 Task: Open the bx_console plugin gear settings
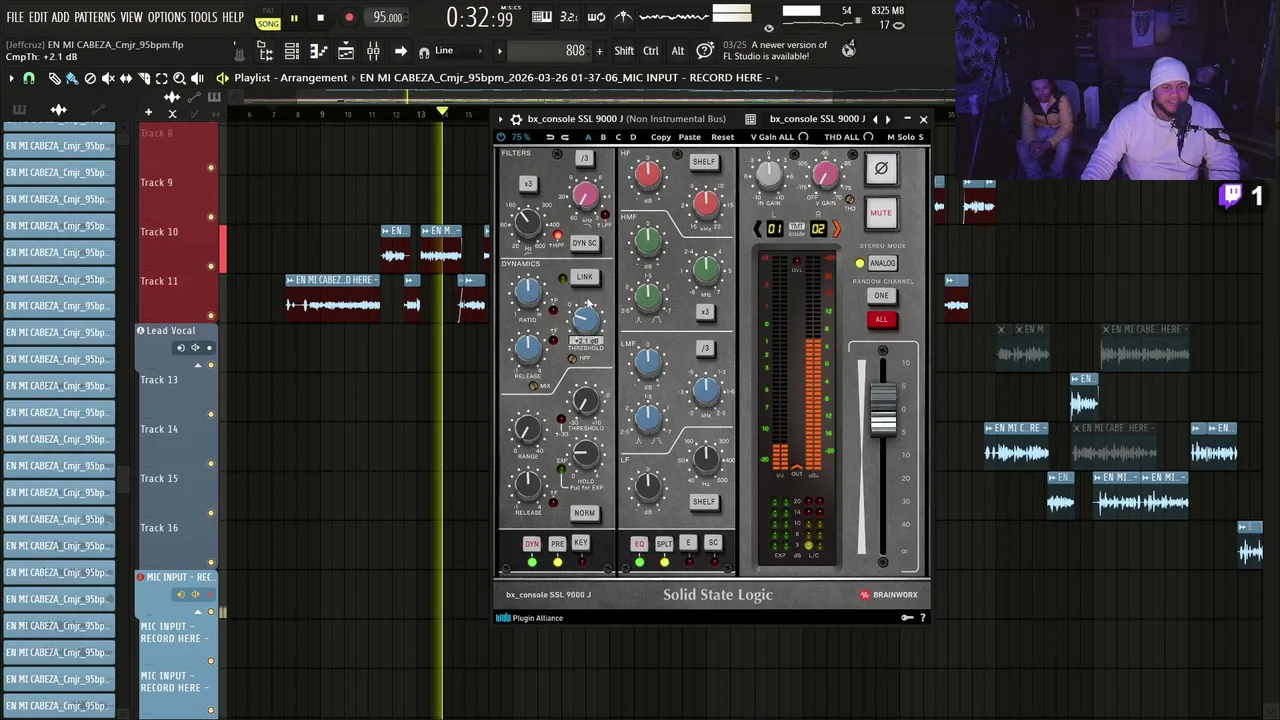pos(516,119)
